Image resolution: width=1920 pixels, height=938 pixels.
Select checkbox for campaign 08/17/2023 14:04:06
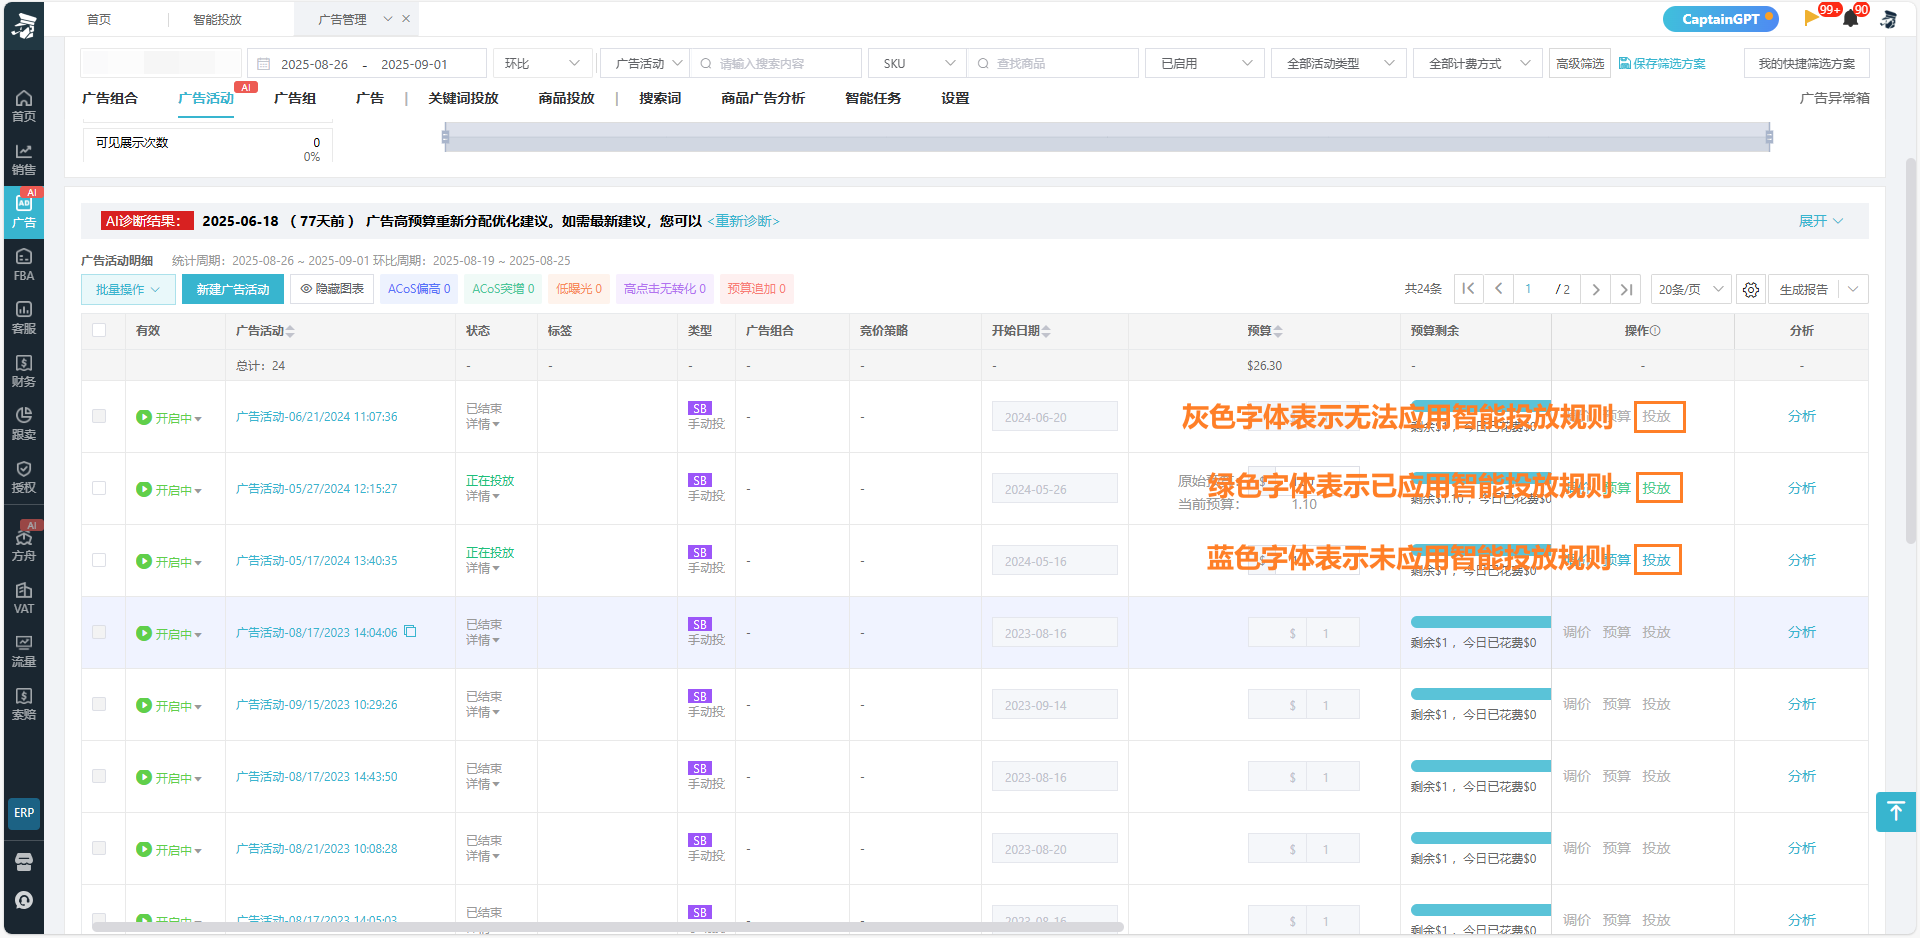[x=99, y=632]
